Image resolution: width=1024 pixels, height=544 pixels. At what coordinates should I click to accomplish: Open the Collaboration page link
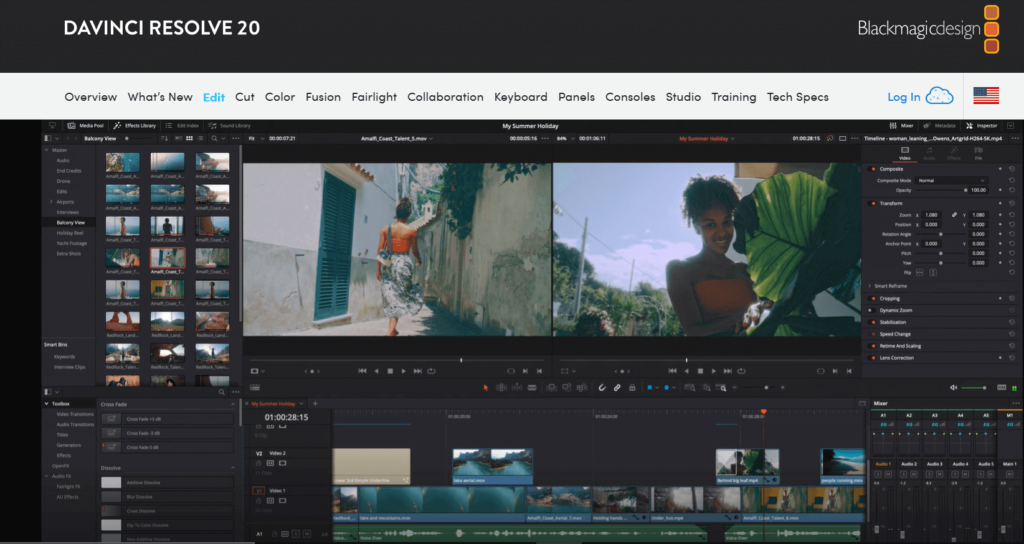coord(445,97)
